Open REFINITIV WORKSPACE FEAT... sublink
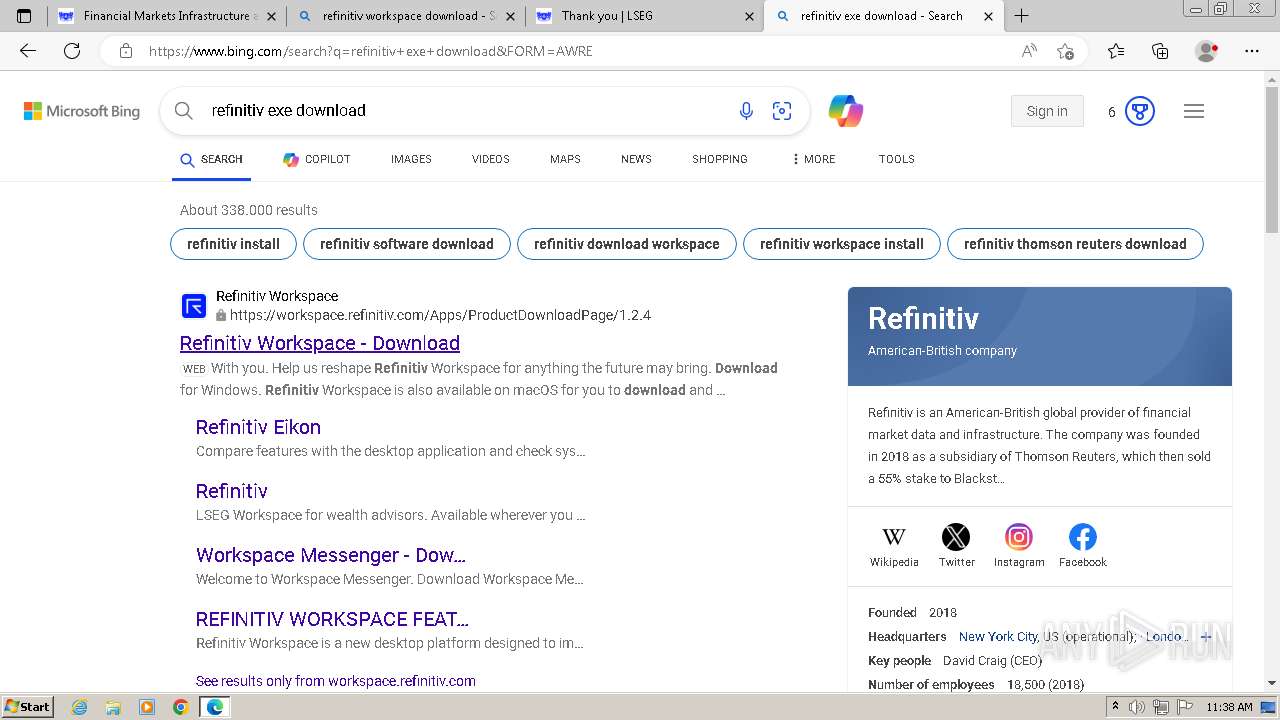 tap(332, 619)
